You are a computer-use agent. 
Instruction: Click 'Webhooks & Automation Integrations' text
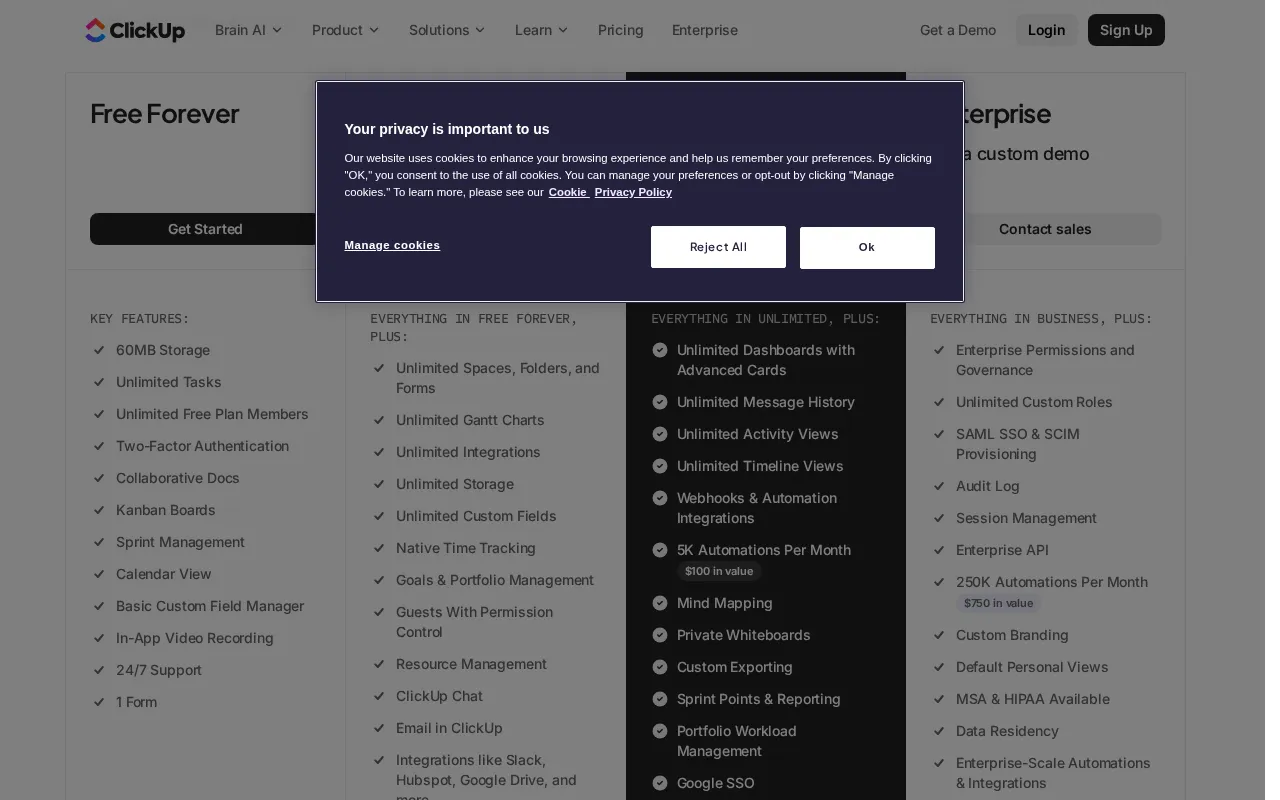click(x=757, y=508)
